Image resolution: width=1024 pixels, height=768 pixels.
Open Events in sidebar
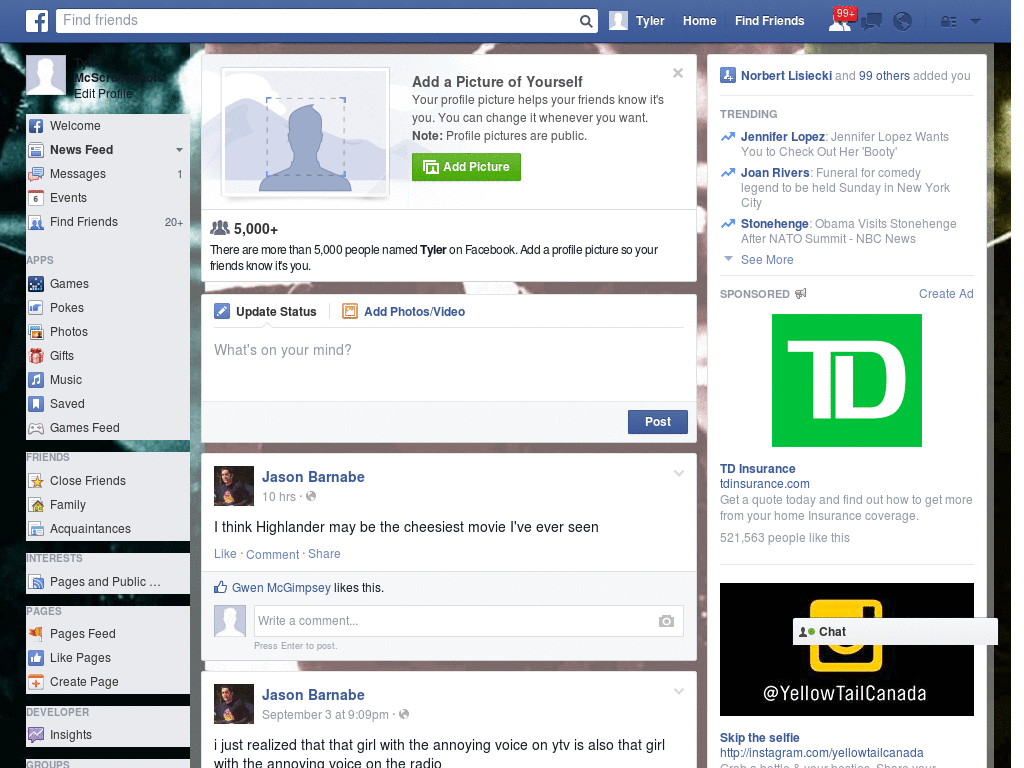tap(108, 198)
